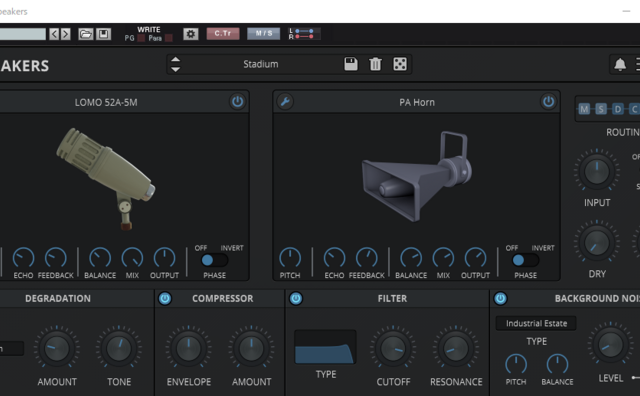Click the microphone MIX knob
The image size is (640, 396).
pos(132,258)
